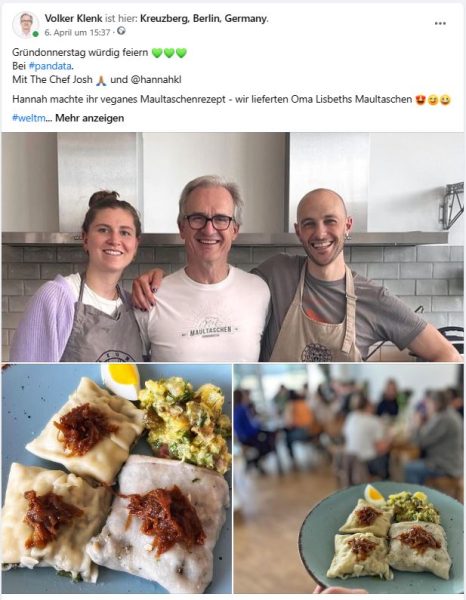Open the truncated #weltm hashtag
466x600 pixels.
(29, 118)
